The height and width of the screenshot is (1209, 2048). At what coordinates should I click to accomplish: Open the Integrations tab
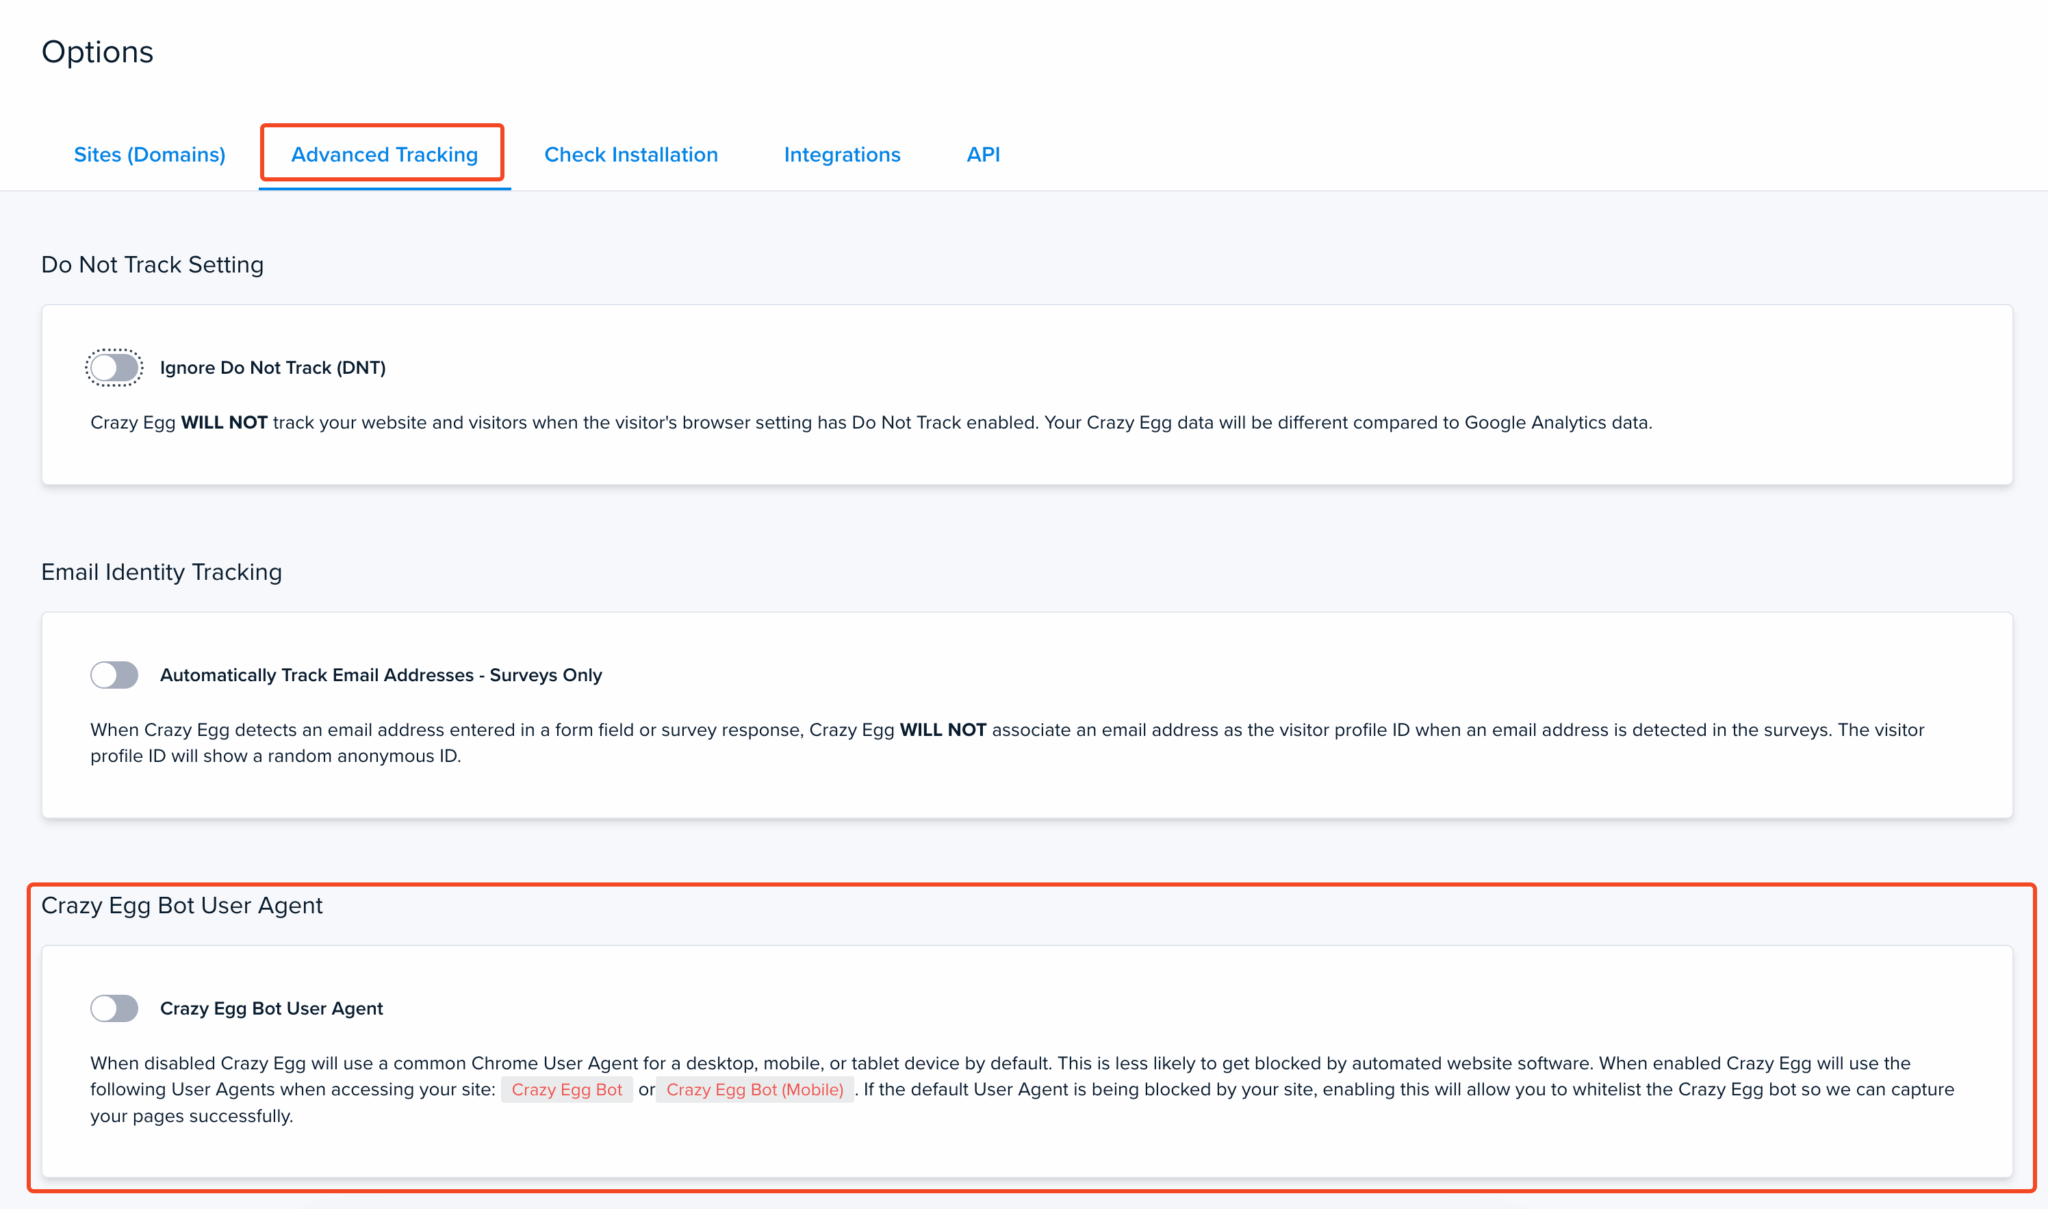[841, 154]
